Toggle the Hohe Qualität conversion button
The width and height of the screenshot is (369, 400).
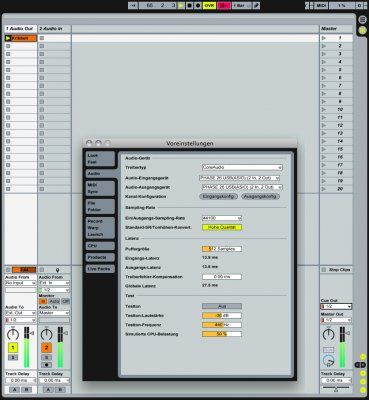coord(222,227)
